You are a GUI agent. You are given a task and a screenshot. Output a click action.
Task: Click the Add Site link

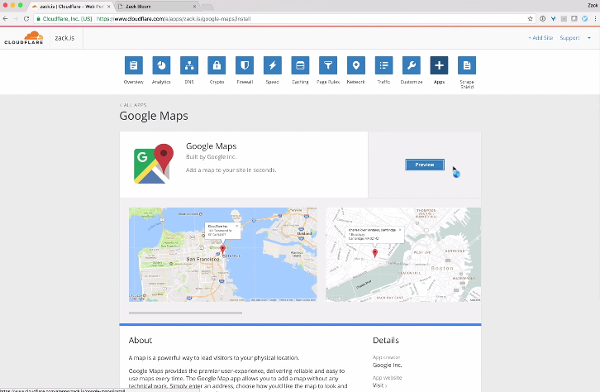(x=541, y=38)
